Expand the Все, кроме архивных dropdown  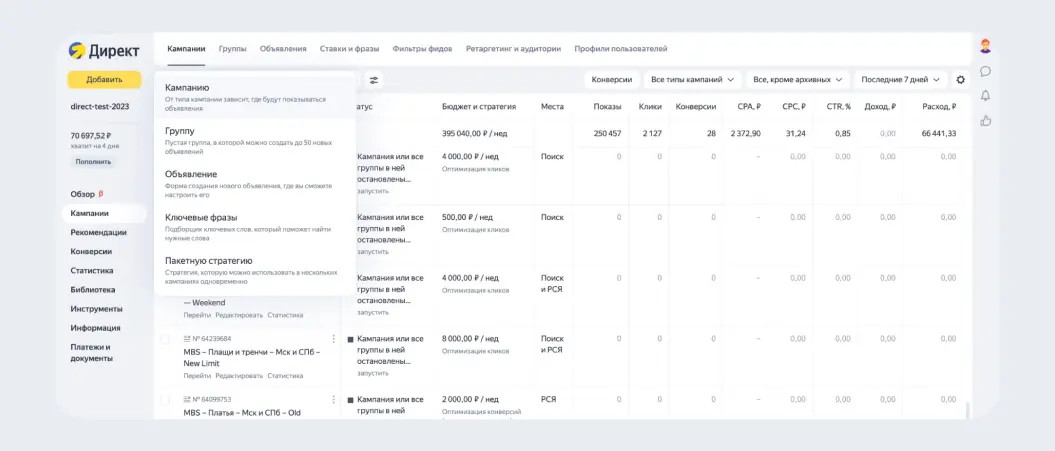pos(797,79)
